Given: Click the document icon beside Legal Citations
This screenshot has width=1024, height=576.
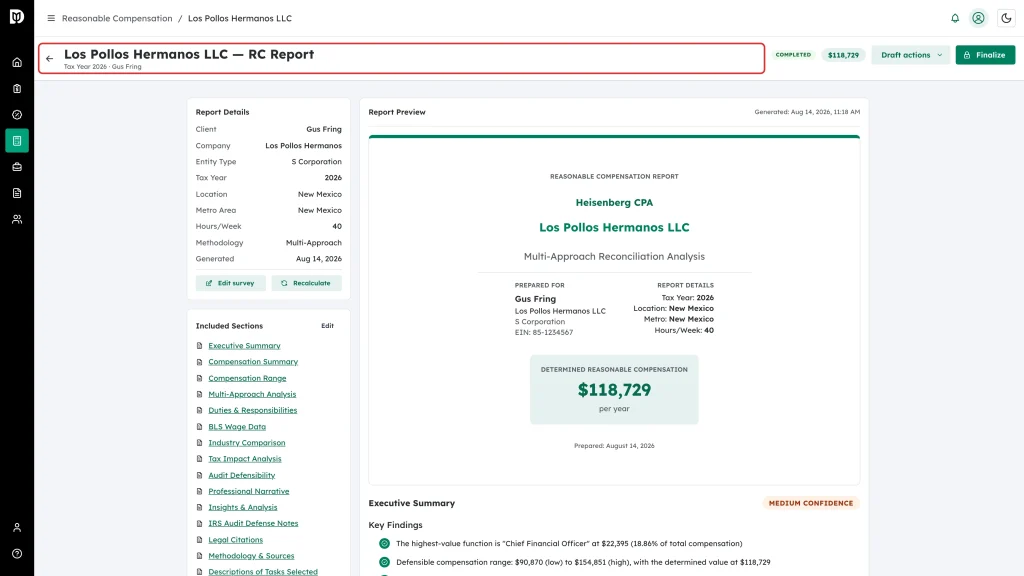Looking at the screenshot, I should [200, 539].
